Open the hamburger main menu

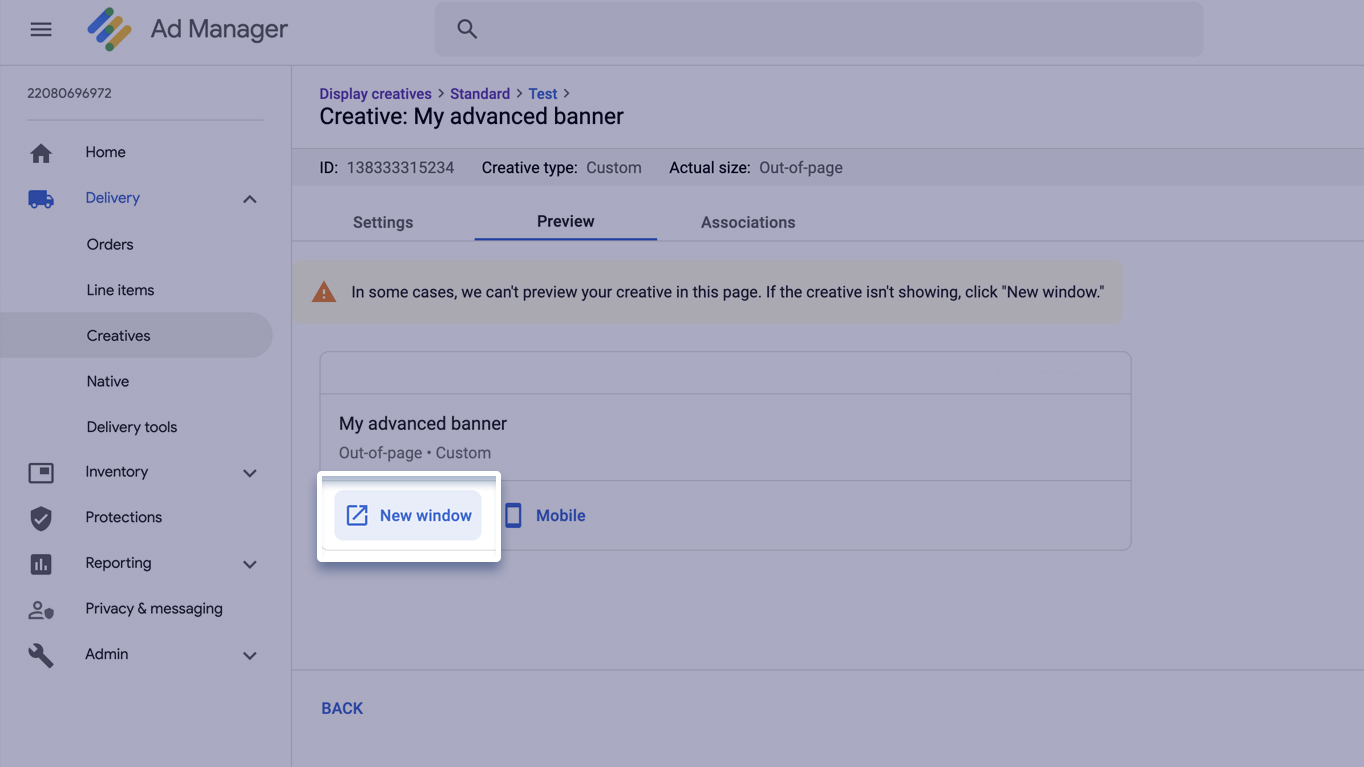click(x=41, y=30)
